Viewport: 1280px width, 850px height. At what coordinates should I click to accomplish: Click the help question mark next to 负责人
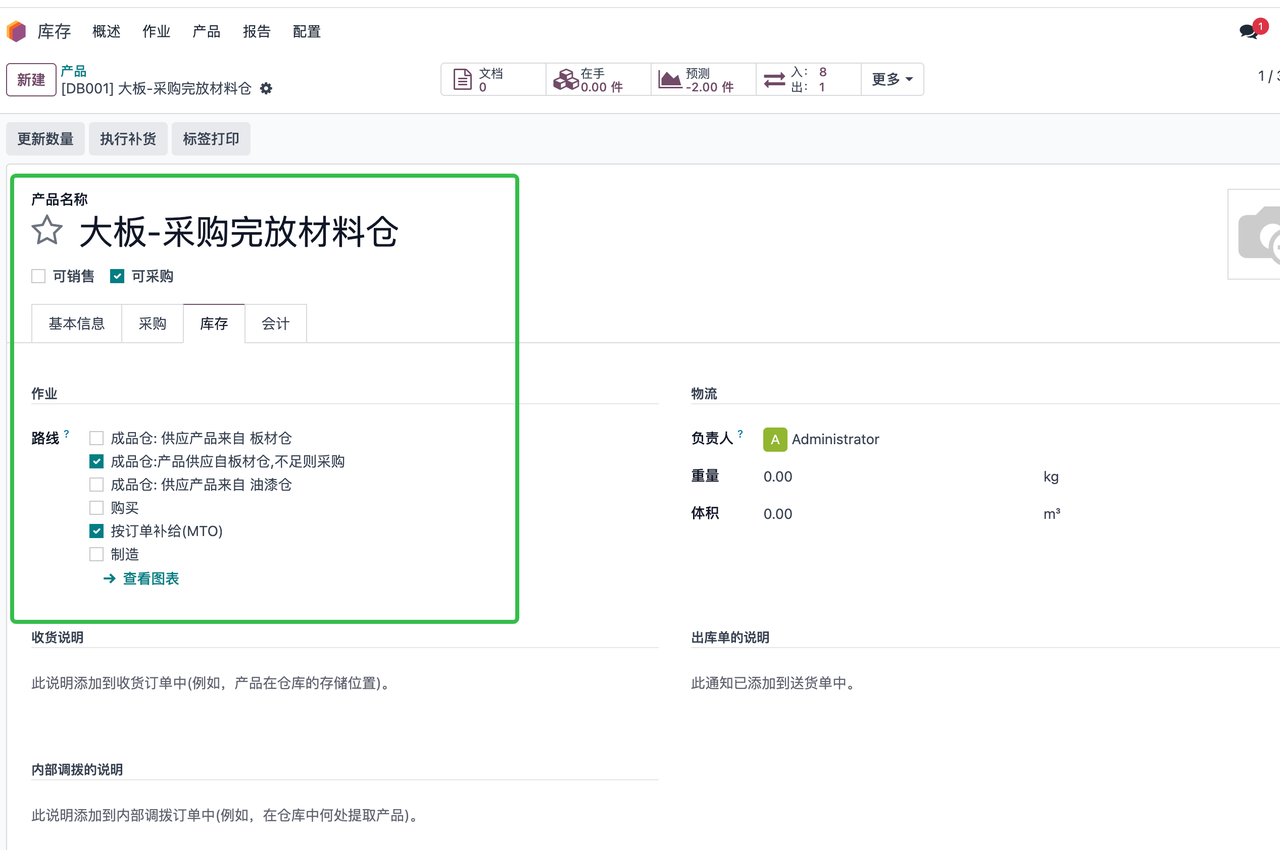(741, 434)
